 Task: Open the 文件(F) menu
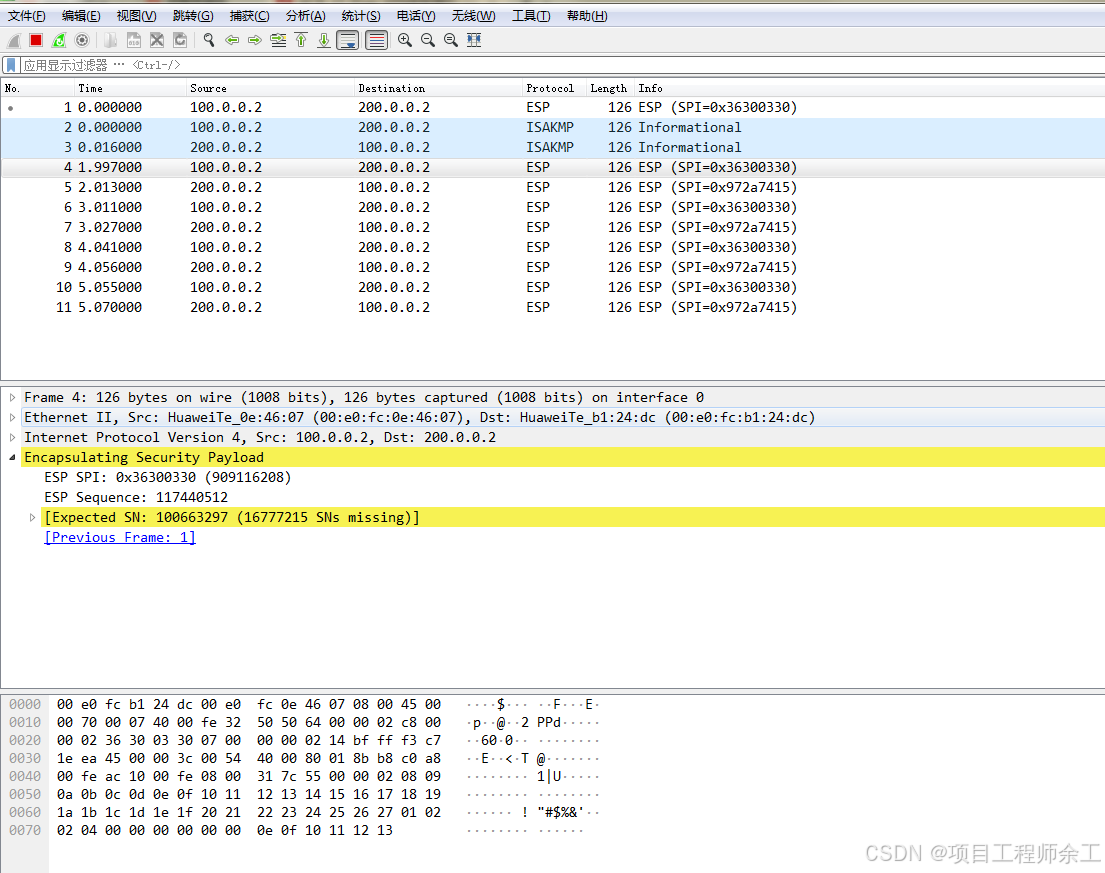pos(27,16)
